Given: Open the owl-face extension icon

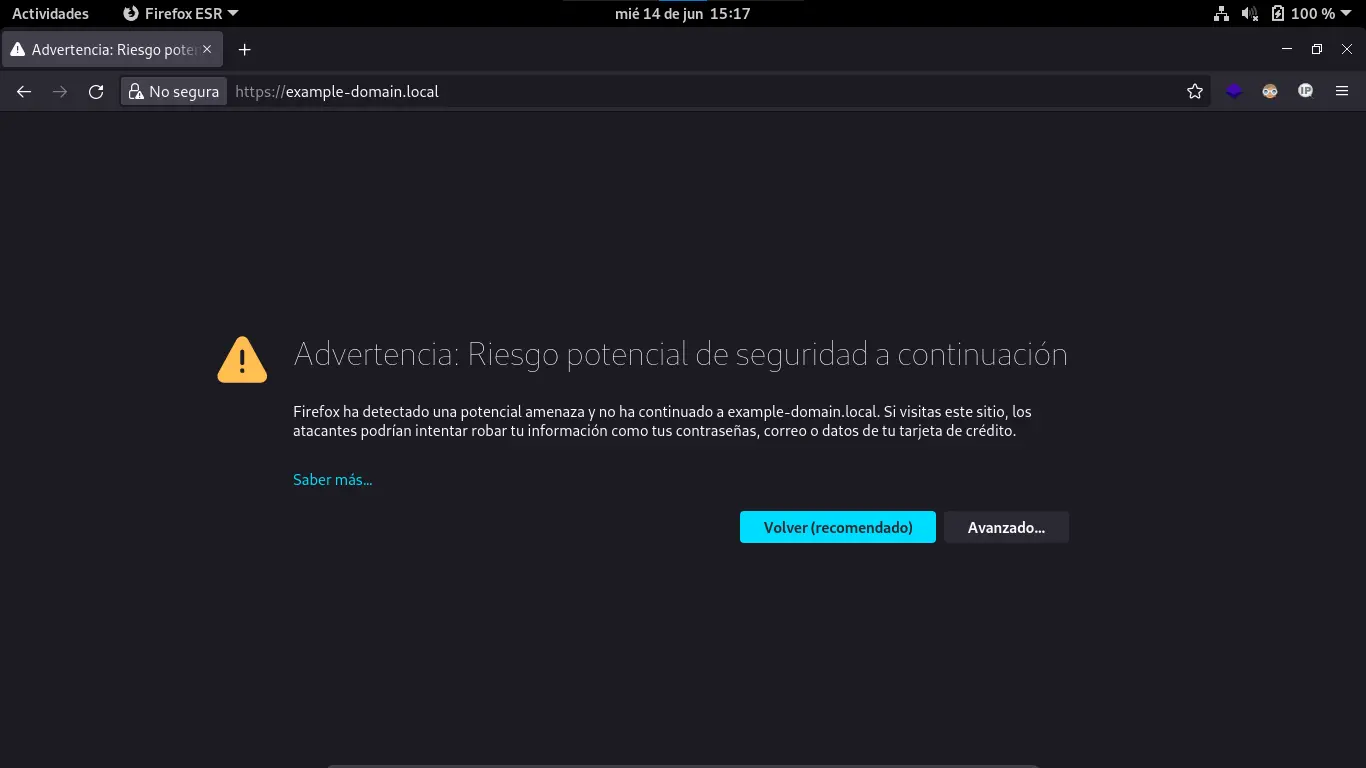Looking at the screenshot, I should (1270, 91).
